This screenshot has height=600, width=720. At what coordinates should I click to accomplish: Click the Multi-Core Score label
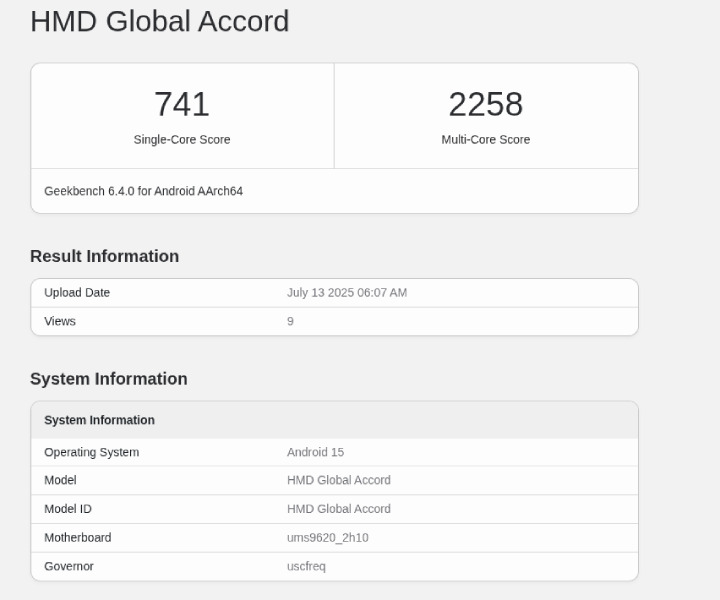click(x=486, y=140)
